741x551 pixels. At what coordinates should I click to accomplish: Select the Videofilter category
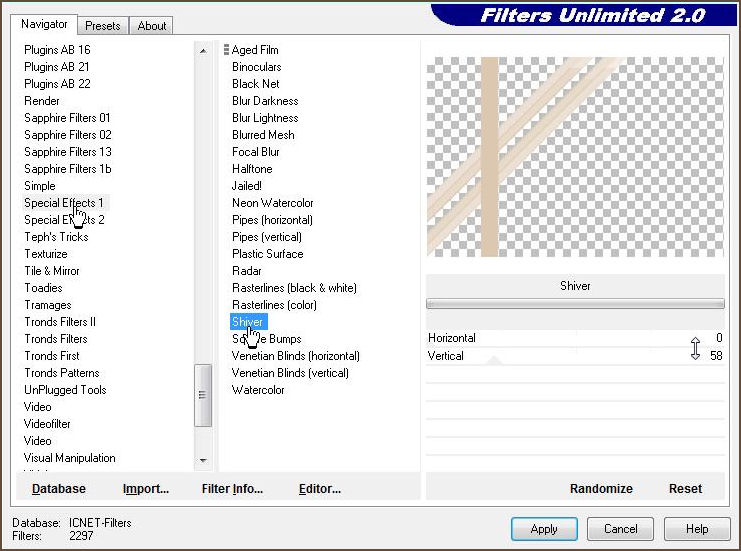coord(47,424)
